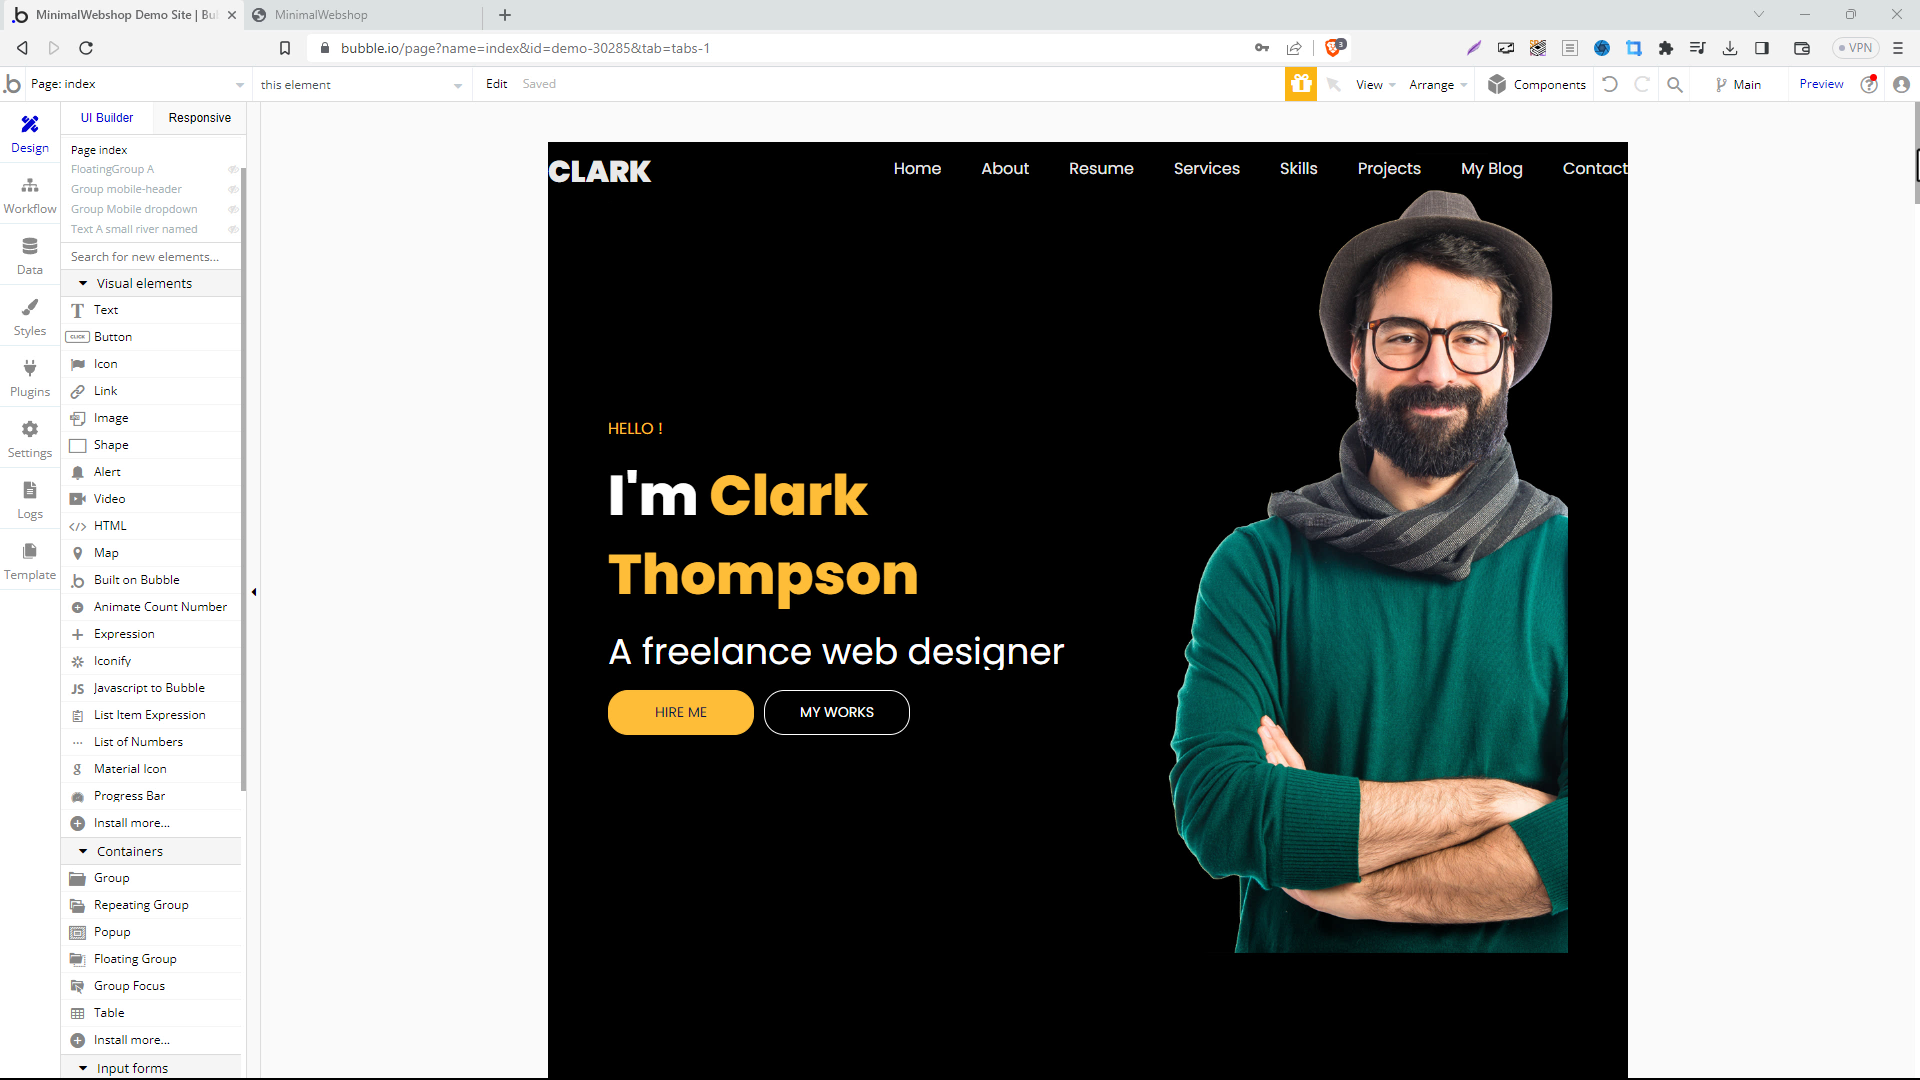Expand the Visual elements section
Viewport: 1920px width, 1080px height.
pos(82,282)
